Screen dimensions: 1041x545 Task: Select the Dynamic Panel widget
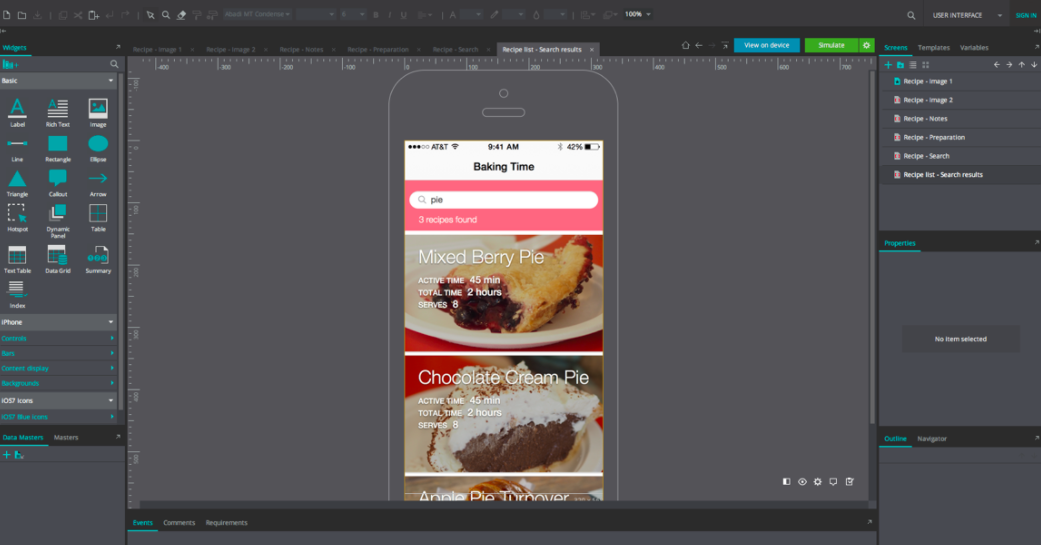[x=58, y=215]
